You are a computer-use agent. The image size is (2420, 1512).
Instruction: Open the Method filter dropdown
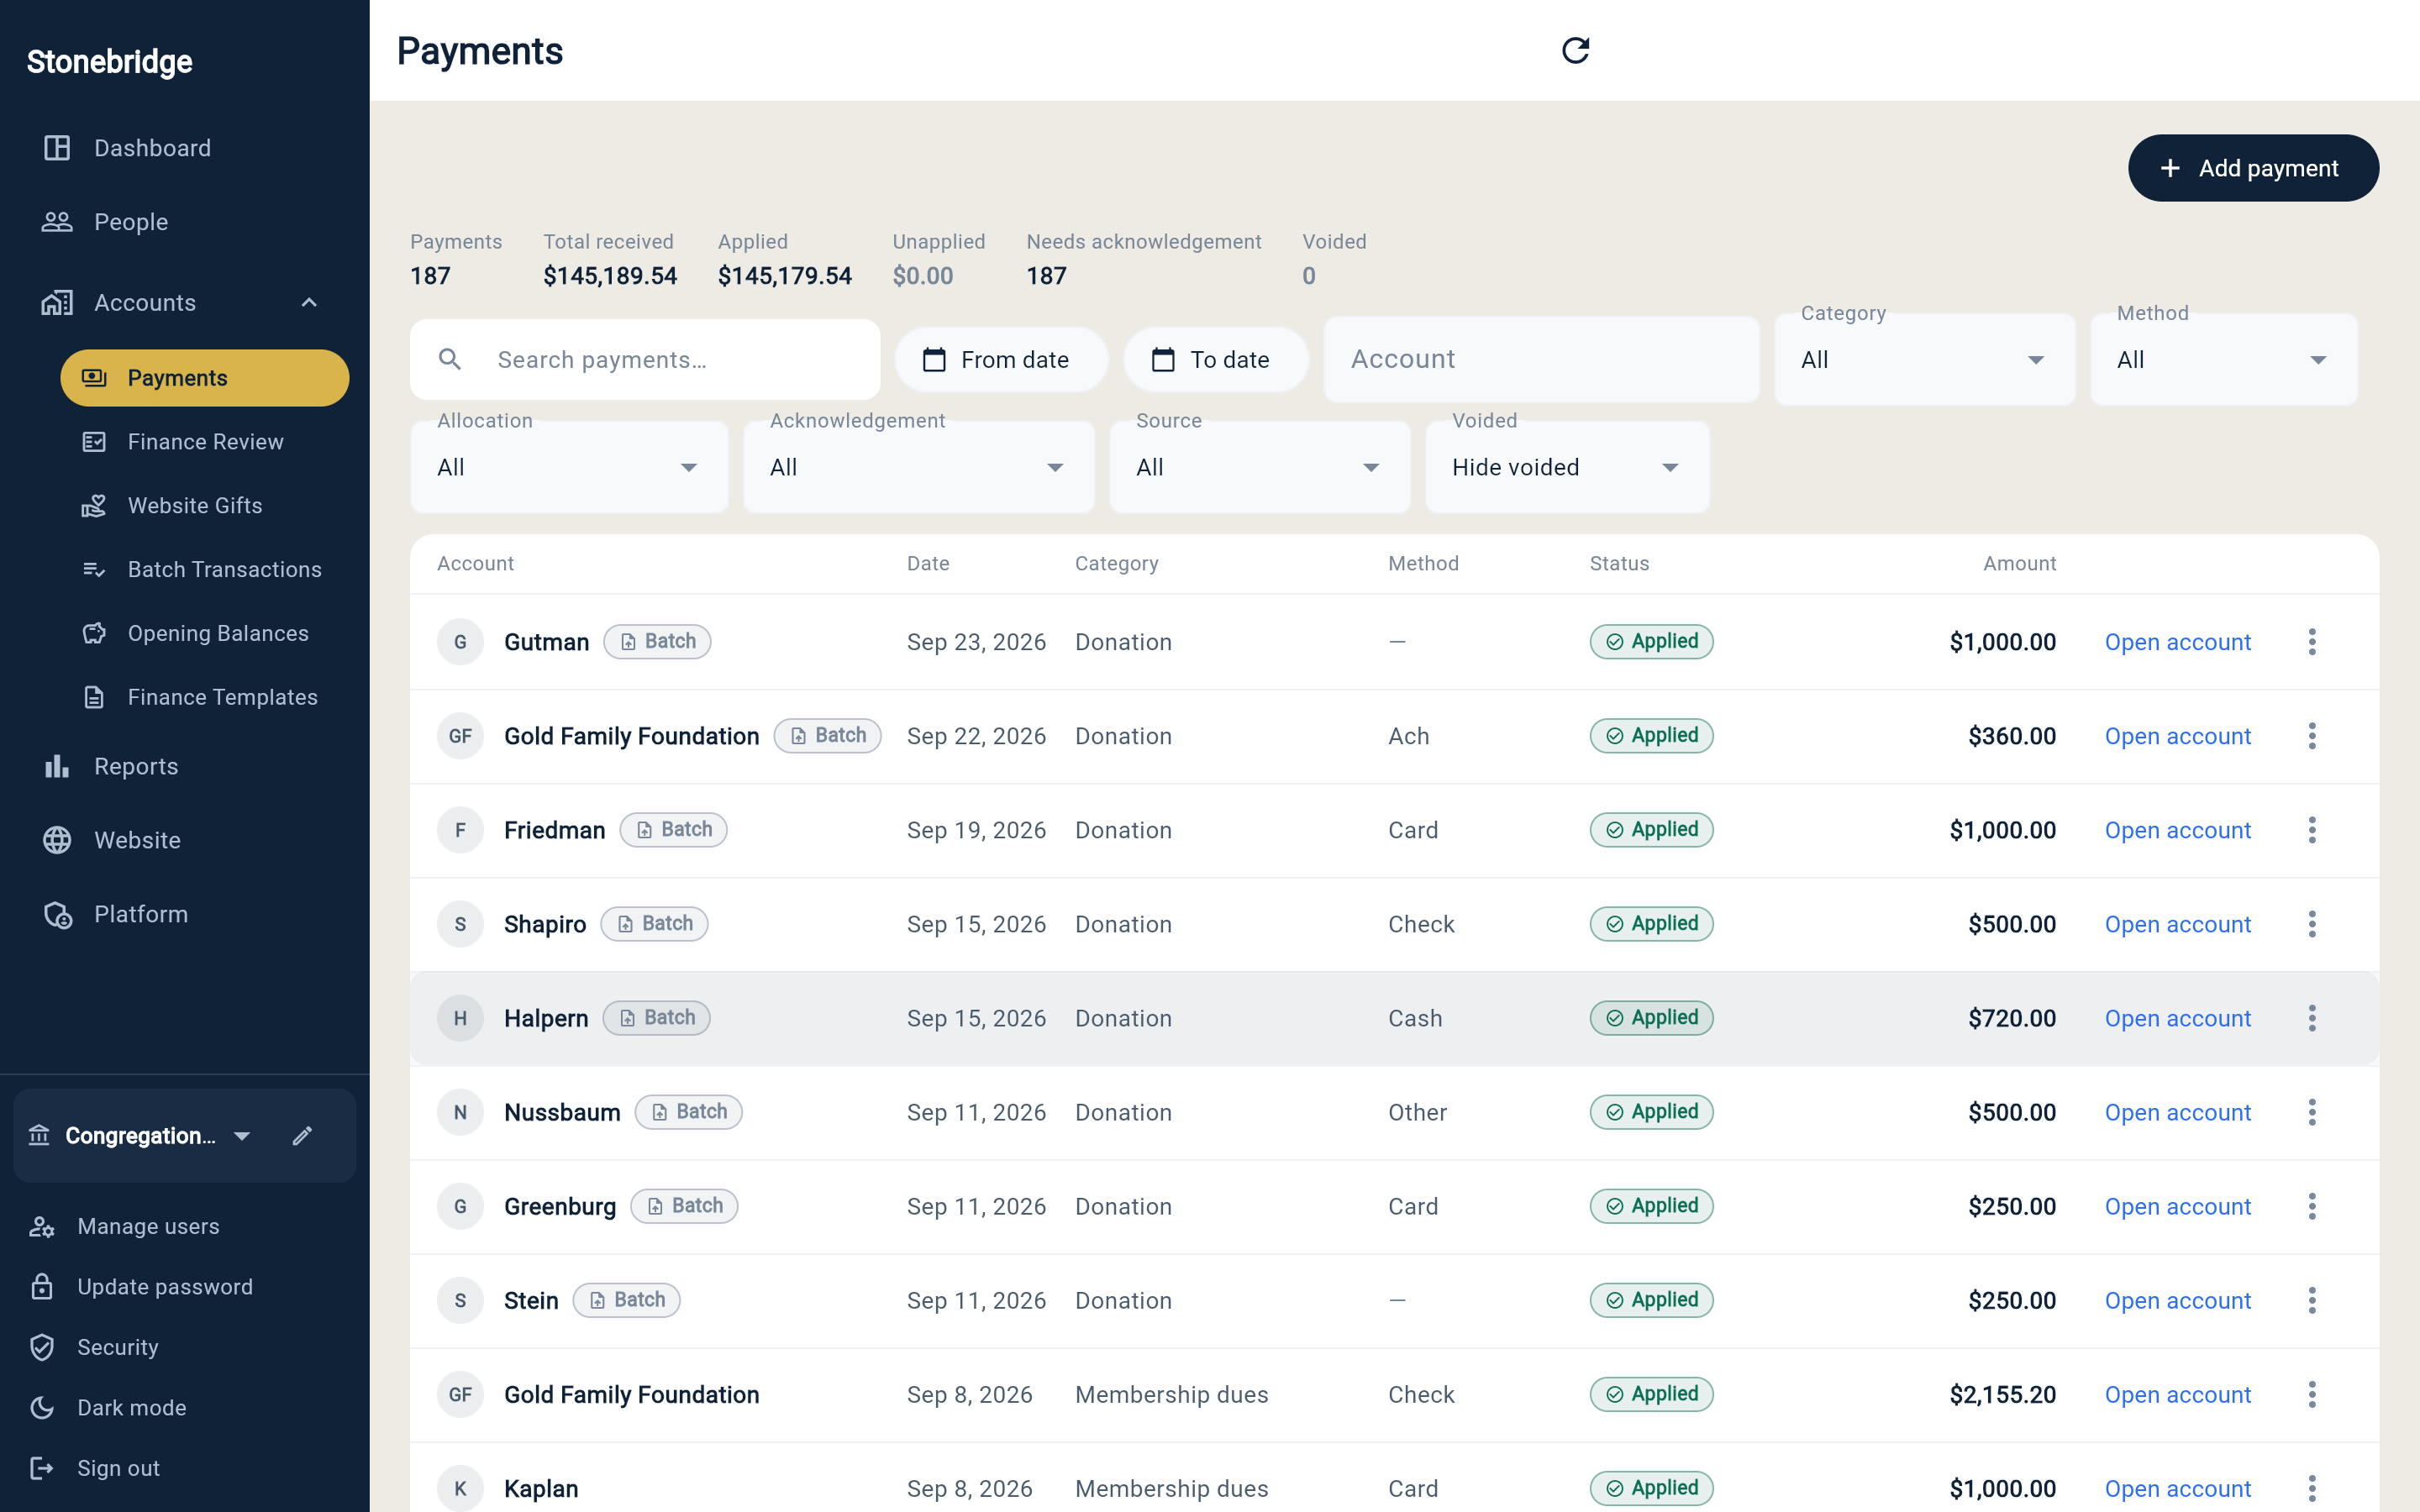(2223, 360)
